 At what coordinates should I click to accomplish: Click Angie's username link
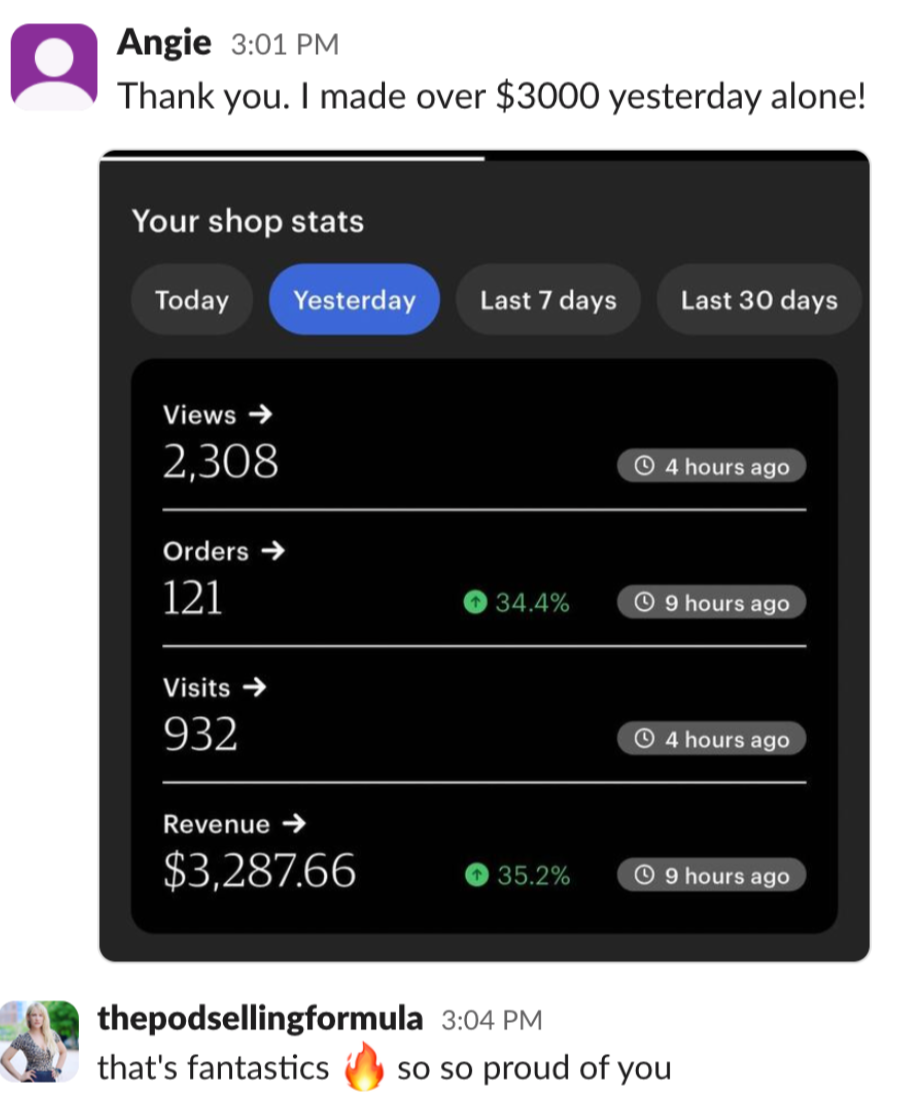(x=164, y=43)
